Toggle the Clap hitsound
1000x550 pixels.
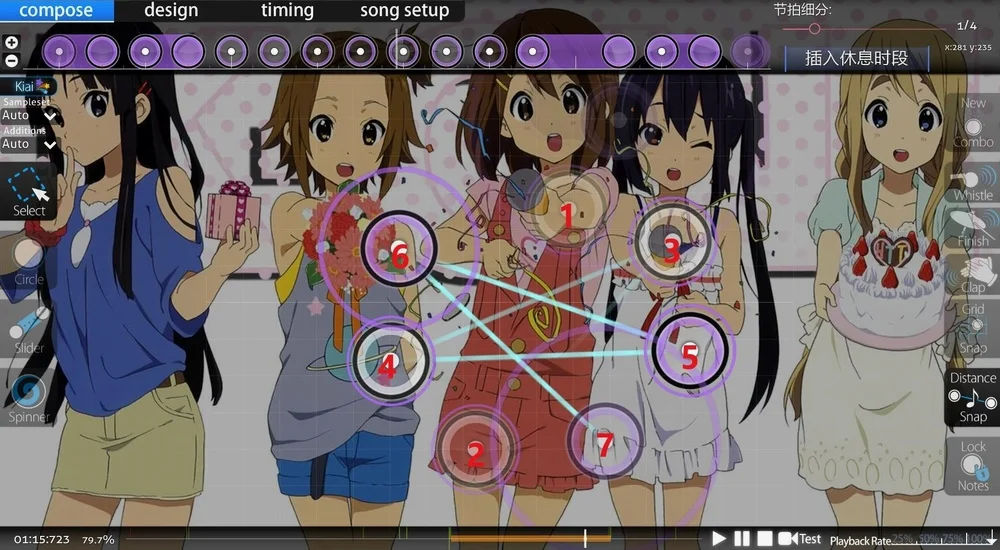pos(973,274)
